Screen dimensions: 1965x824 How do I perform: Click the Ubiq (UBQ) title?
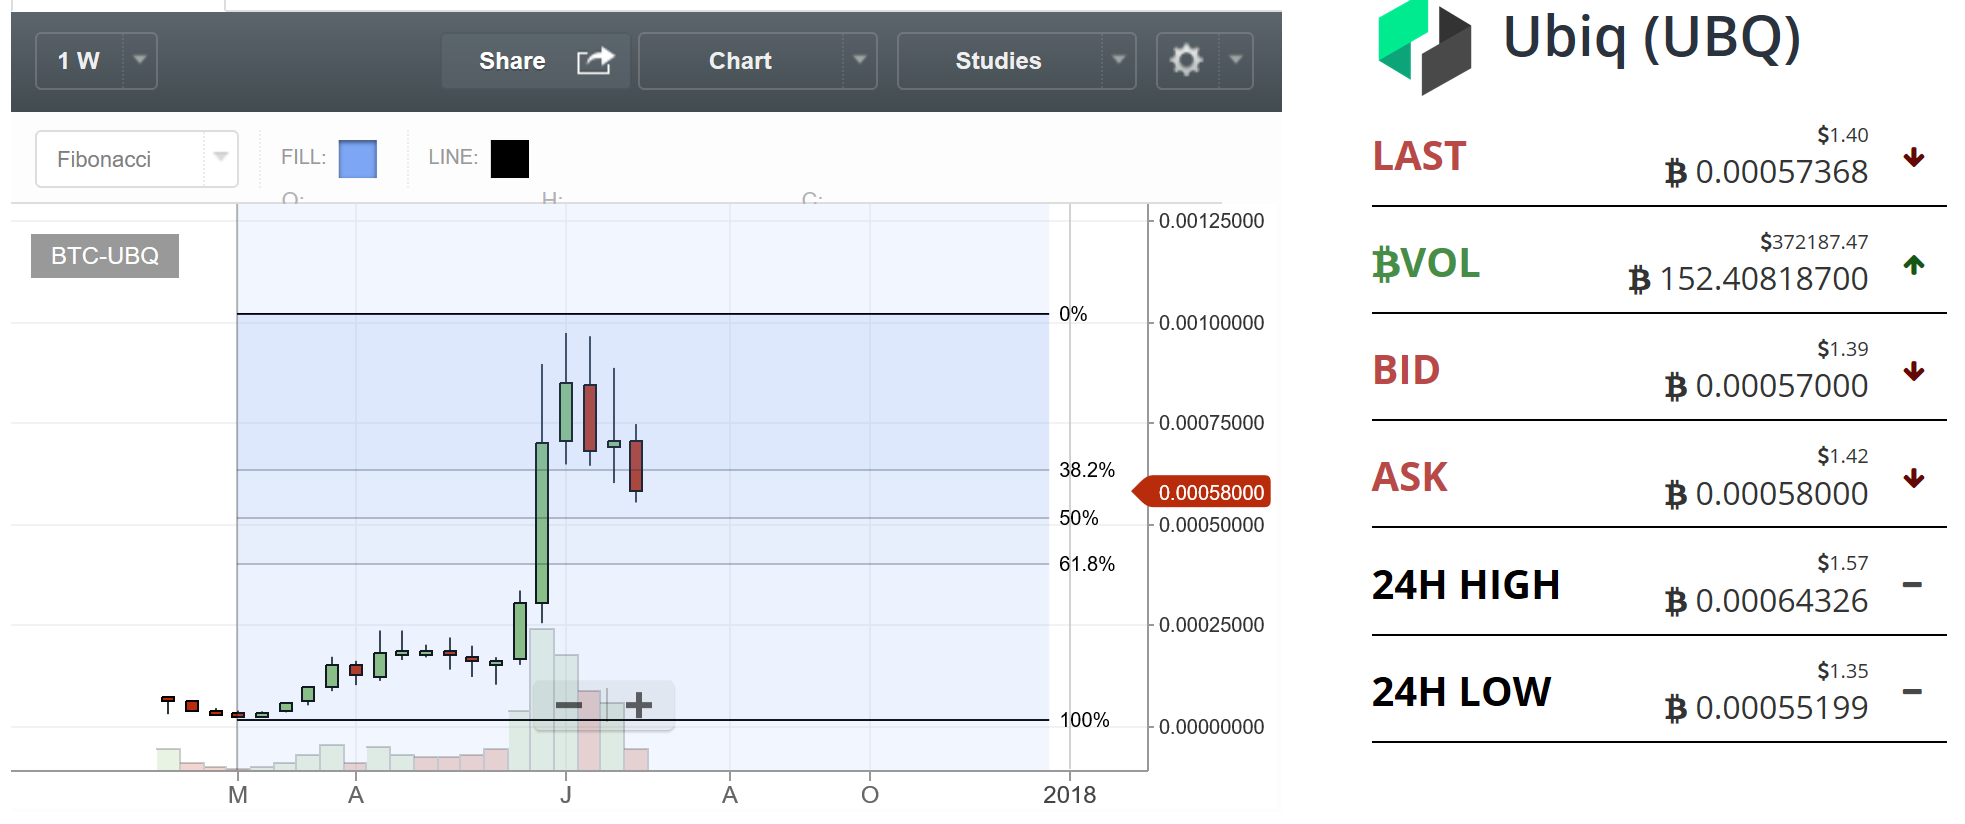[1652, 38]
